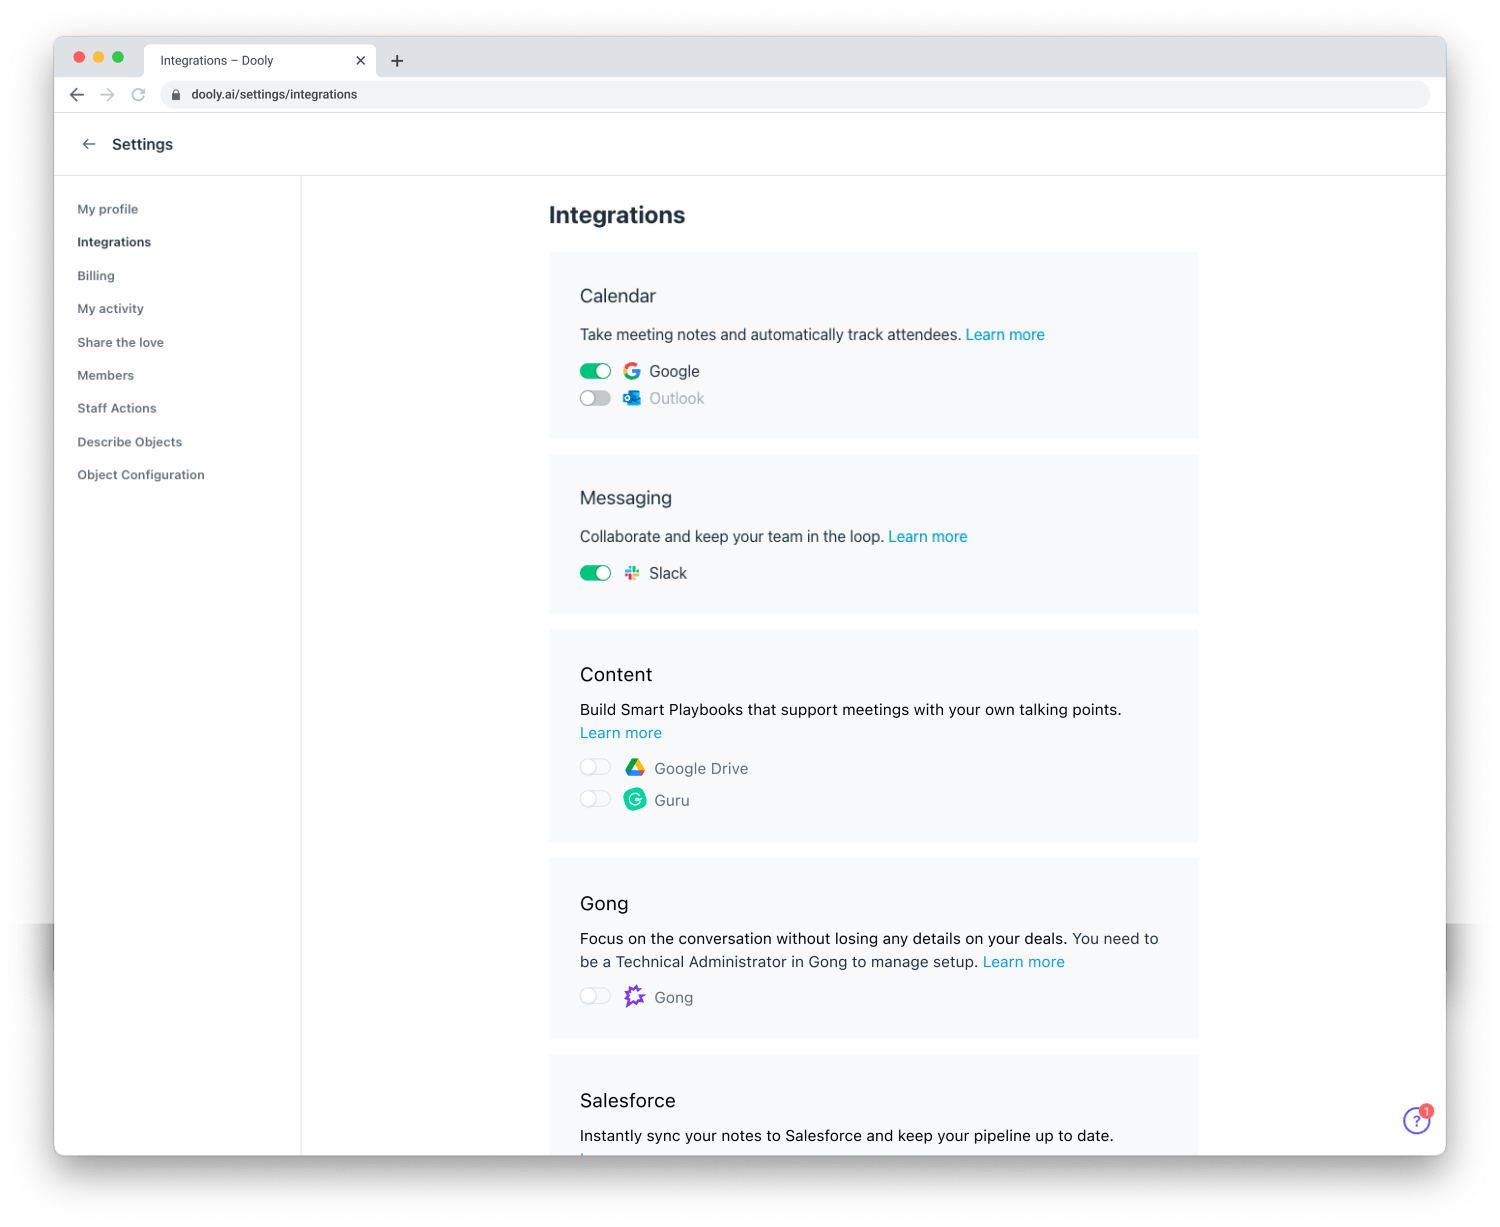Open the help bubble with notification badge

click(1416, 1120)
